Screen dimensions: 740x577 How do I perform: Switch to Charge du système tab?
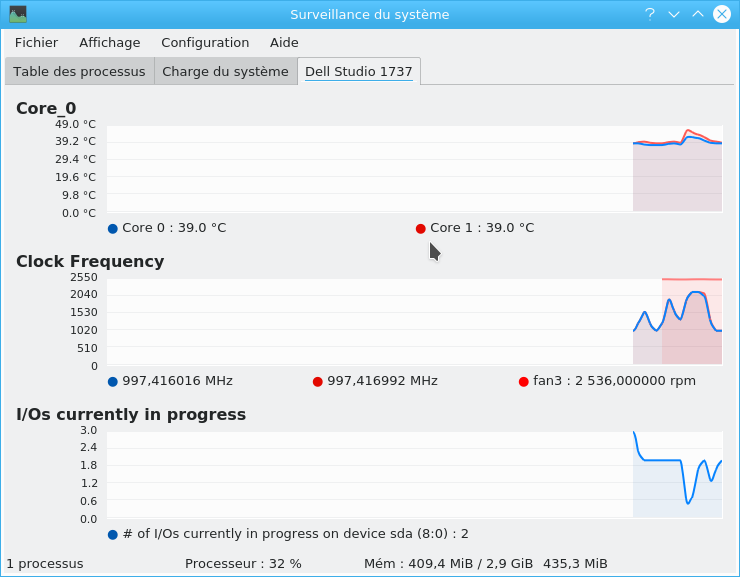tap(225, 71)
